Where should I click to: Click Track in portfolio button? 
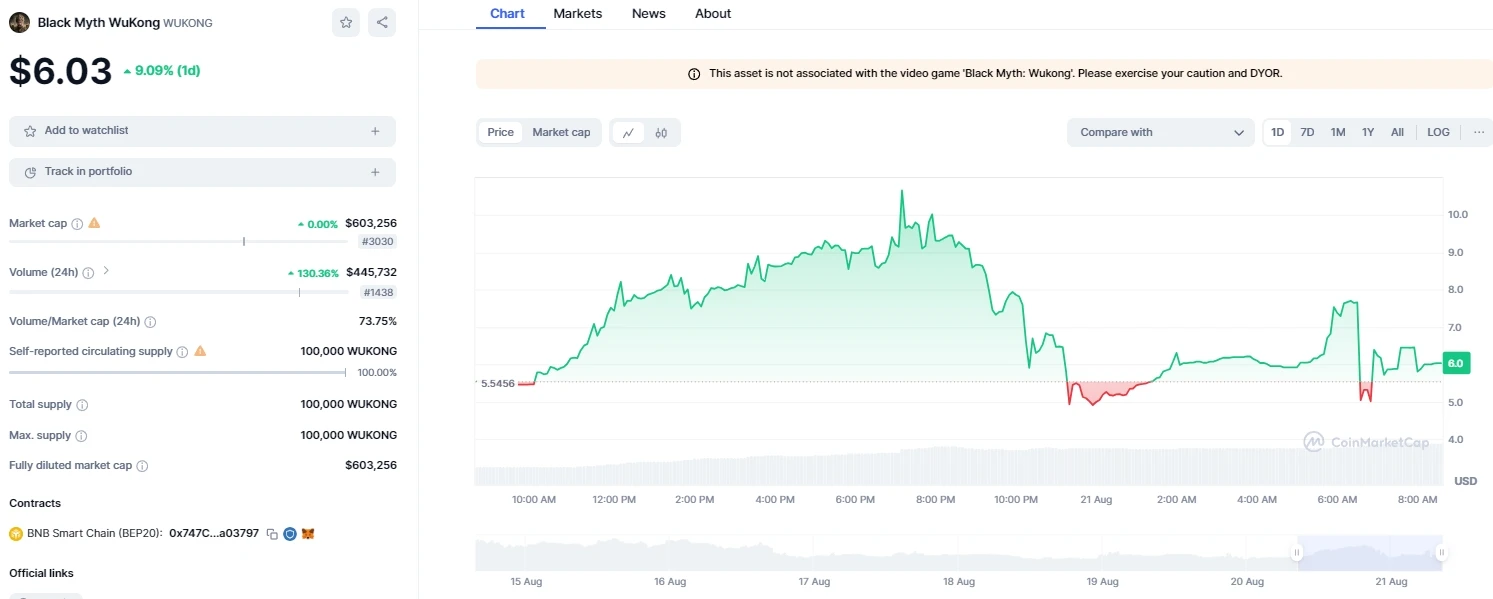click(x=202, y=172)
